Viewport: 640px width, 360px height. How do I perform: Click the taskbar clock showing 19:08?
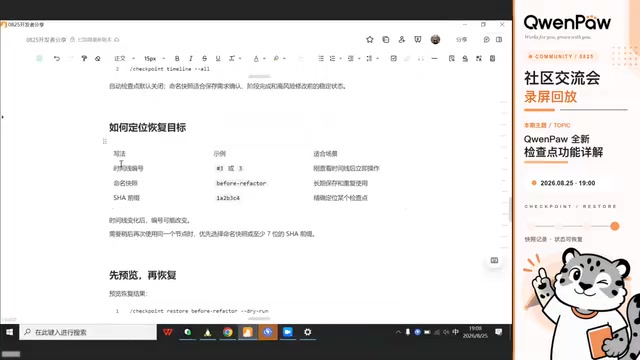(x=475, y=332)
